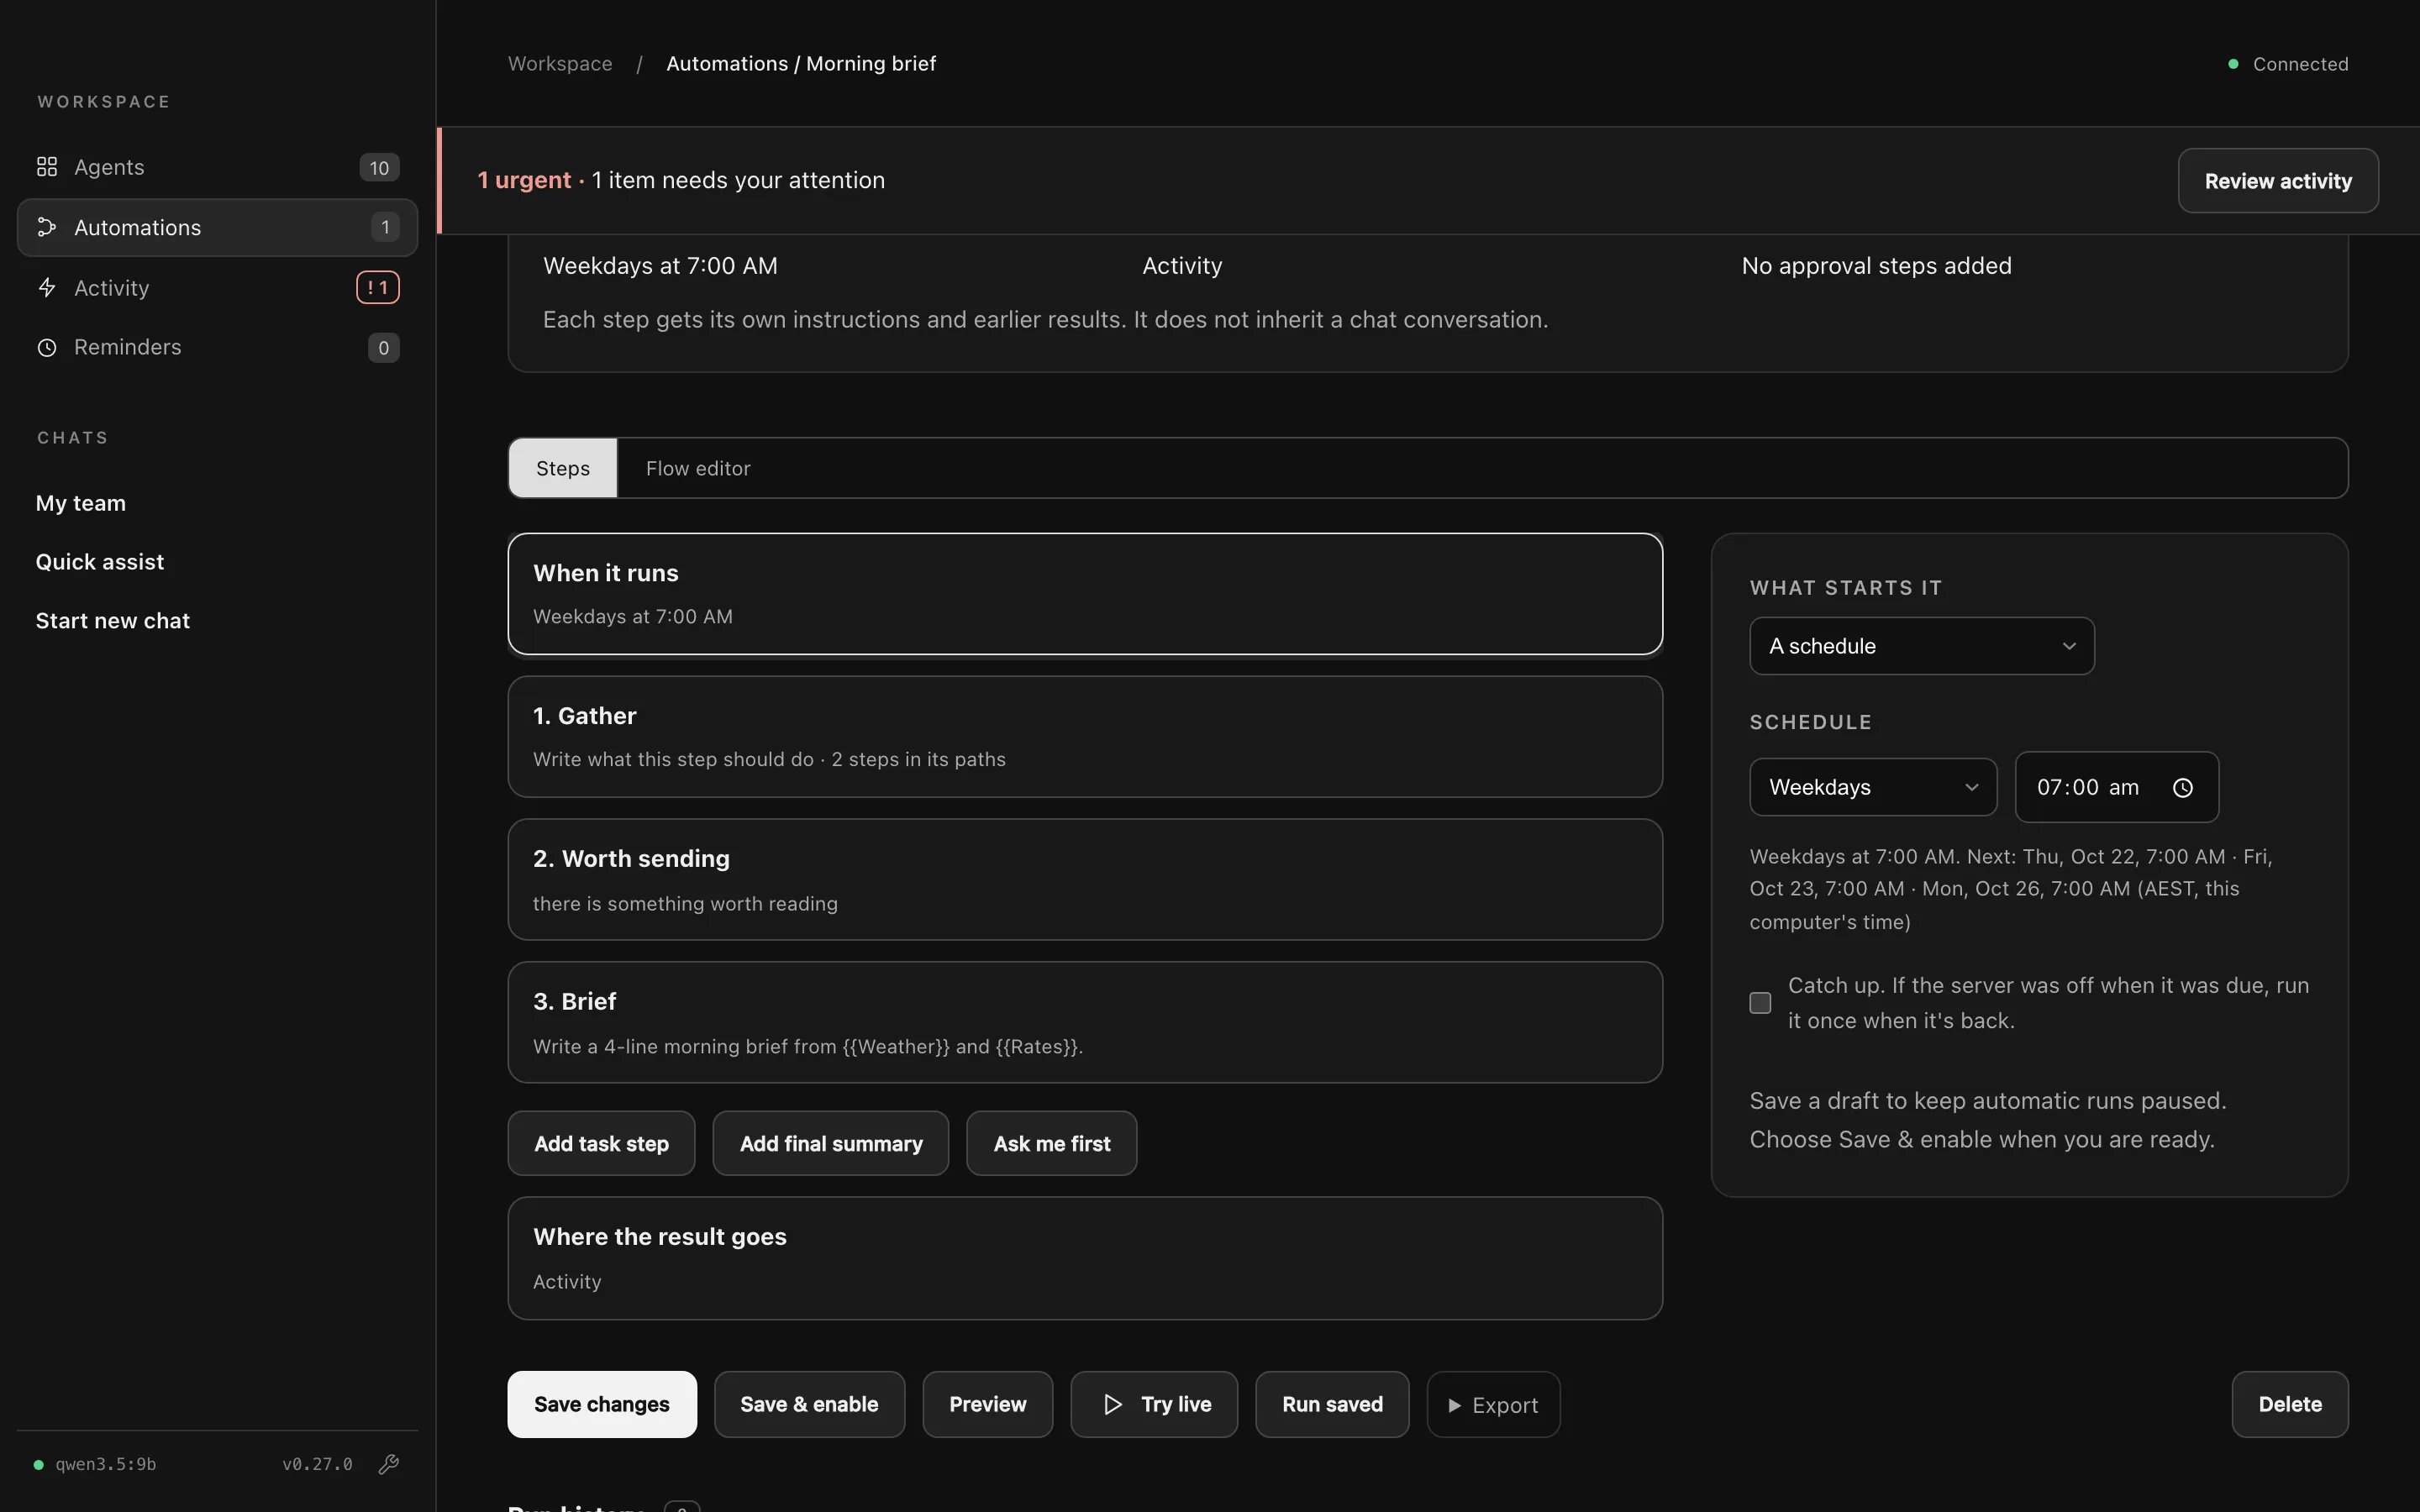Click the urgent '! 1' badge beside Activity
This screenshot has width=2420, height=1512.
point(378,288)
